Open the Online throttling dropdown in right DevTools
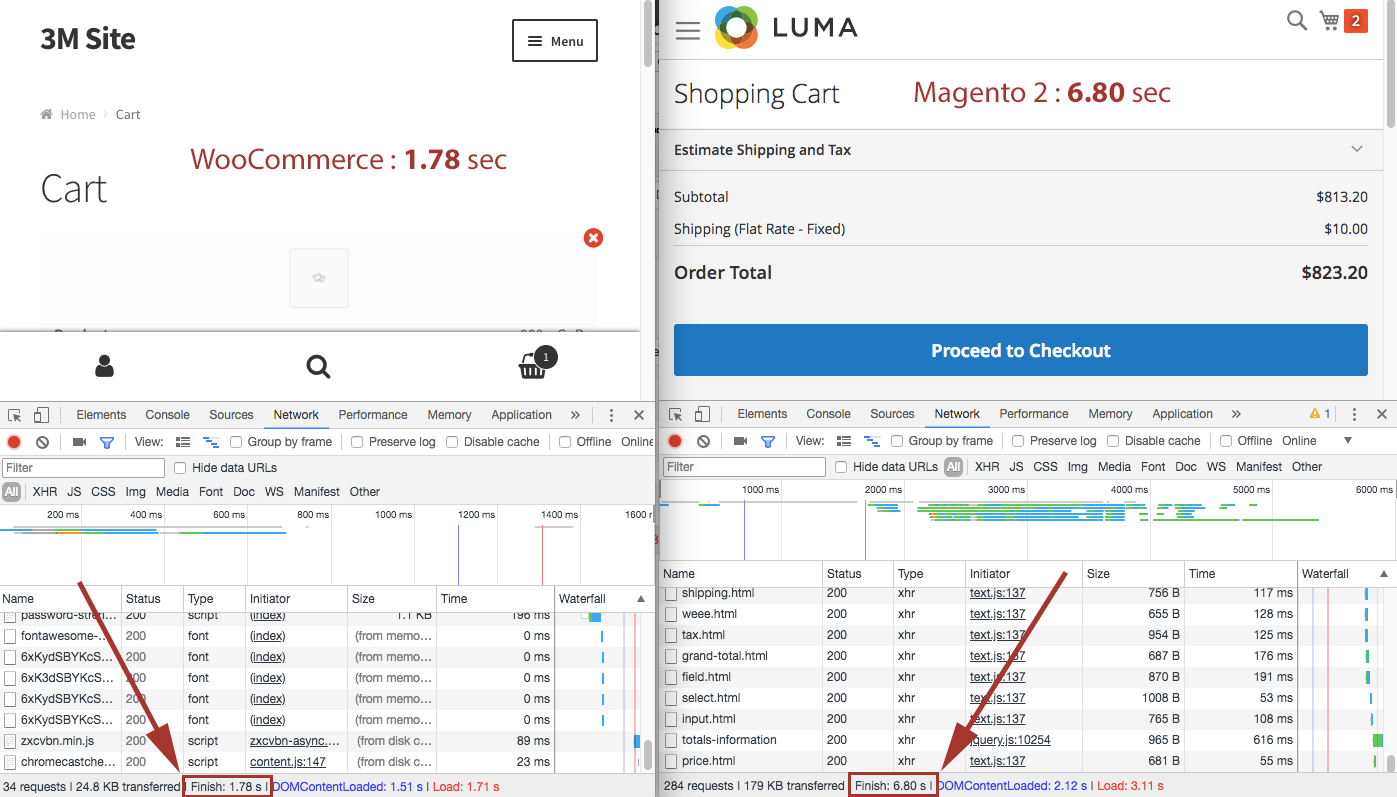The image size is (1397, 797). 1347,441
